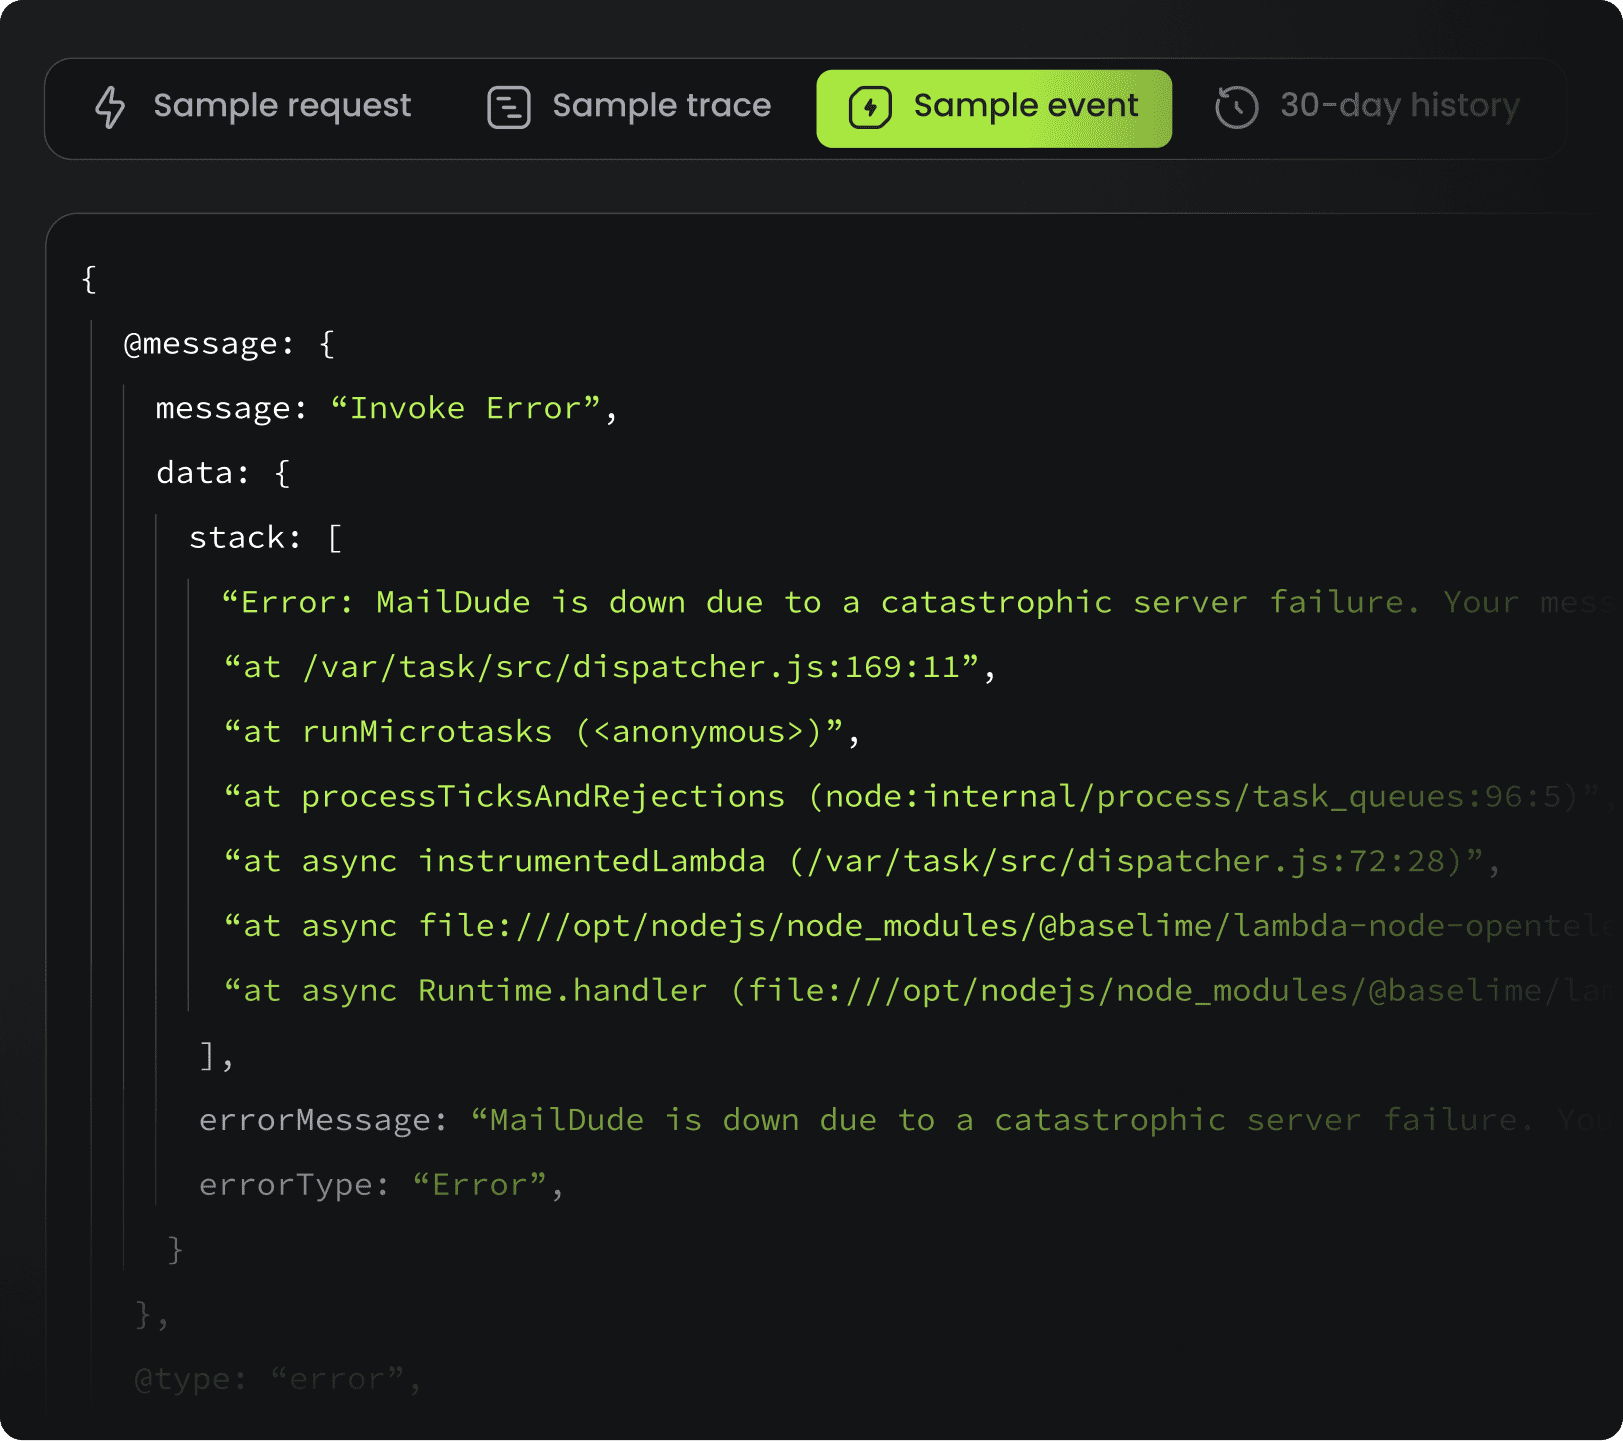Click the event bolt icon in the green tab

tap(869, 107)
